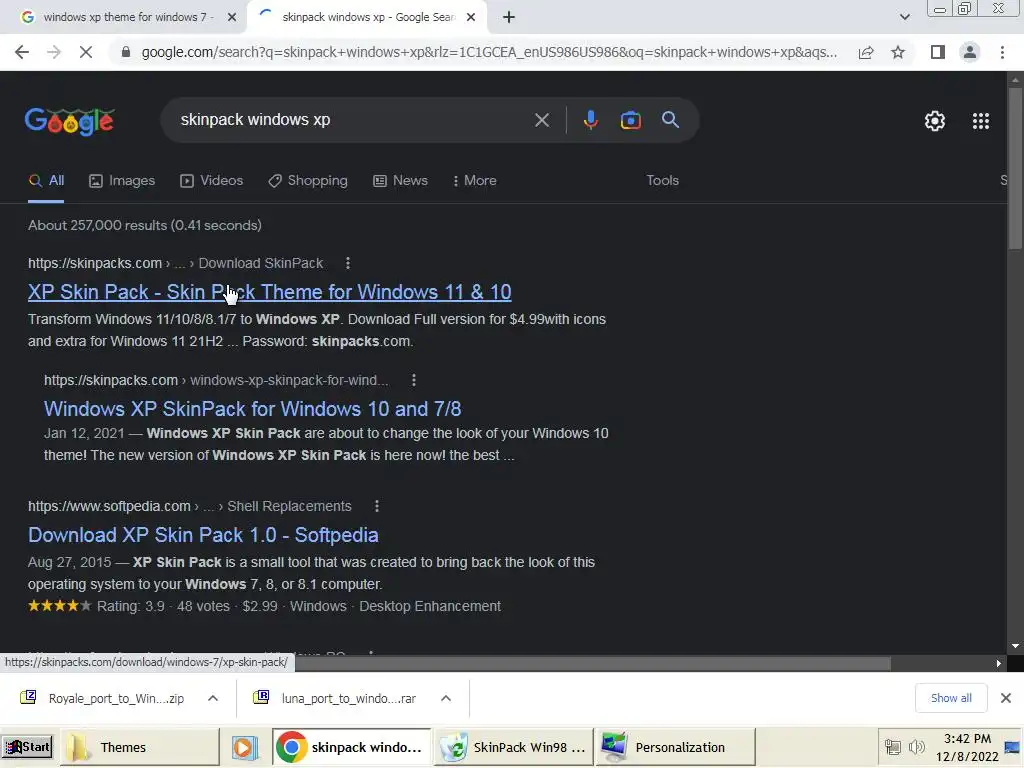Switch to Videos results
The height and width of the screenshot is (768, 1024).
click(212, 181)
